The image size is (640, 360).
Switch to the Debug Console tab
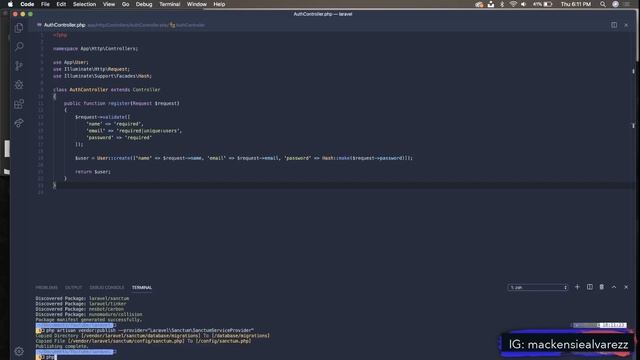click(107, 287)
